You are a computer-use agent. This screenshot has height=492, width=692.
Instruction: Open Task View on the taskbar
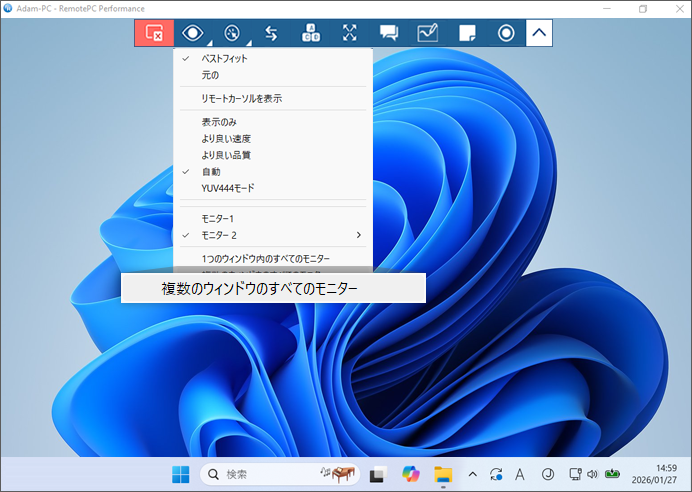coord(377,475)
